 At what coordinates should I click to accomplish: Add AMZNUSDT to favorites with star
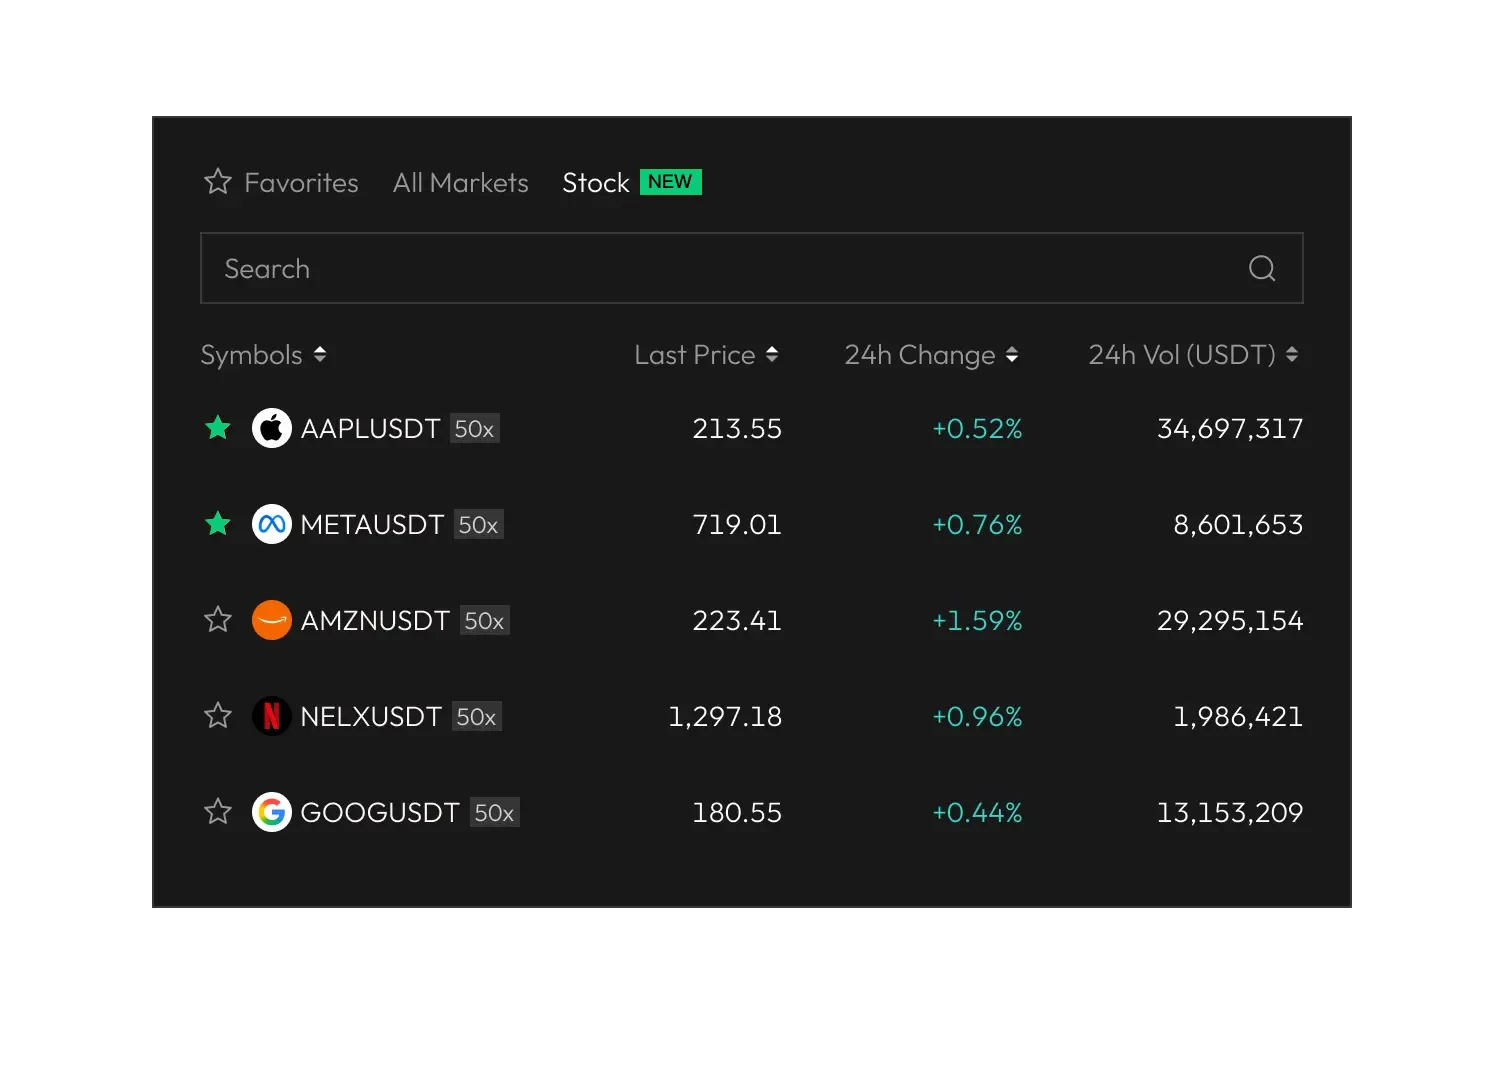[218, 620]
